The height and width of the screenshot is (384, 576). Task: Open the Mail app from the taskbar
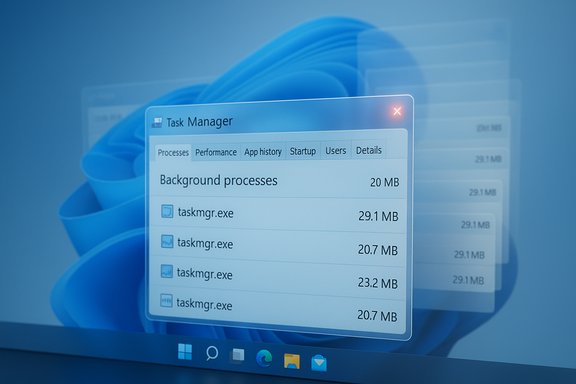[x=319, y=362]
